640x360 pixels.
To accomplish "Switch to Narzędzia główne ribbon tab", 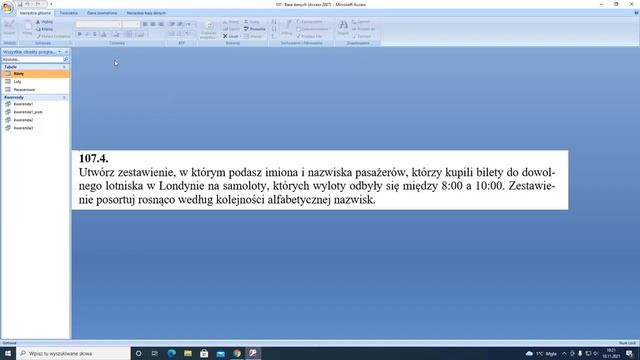I will point(35,13).
